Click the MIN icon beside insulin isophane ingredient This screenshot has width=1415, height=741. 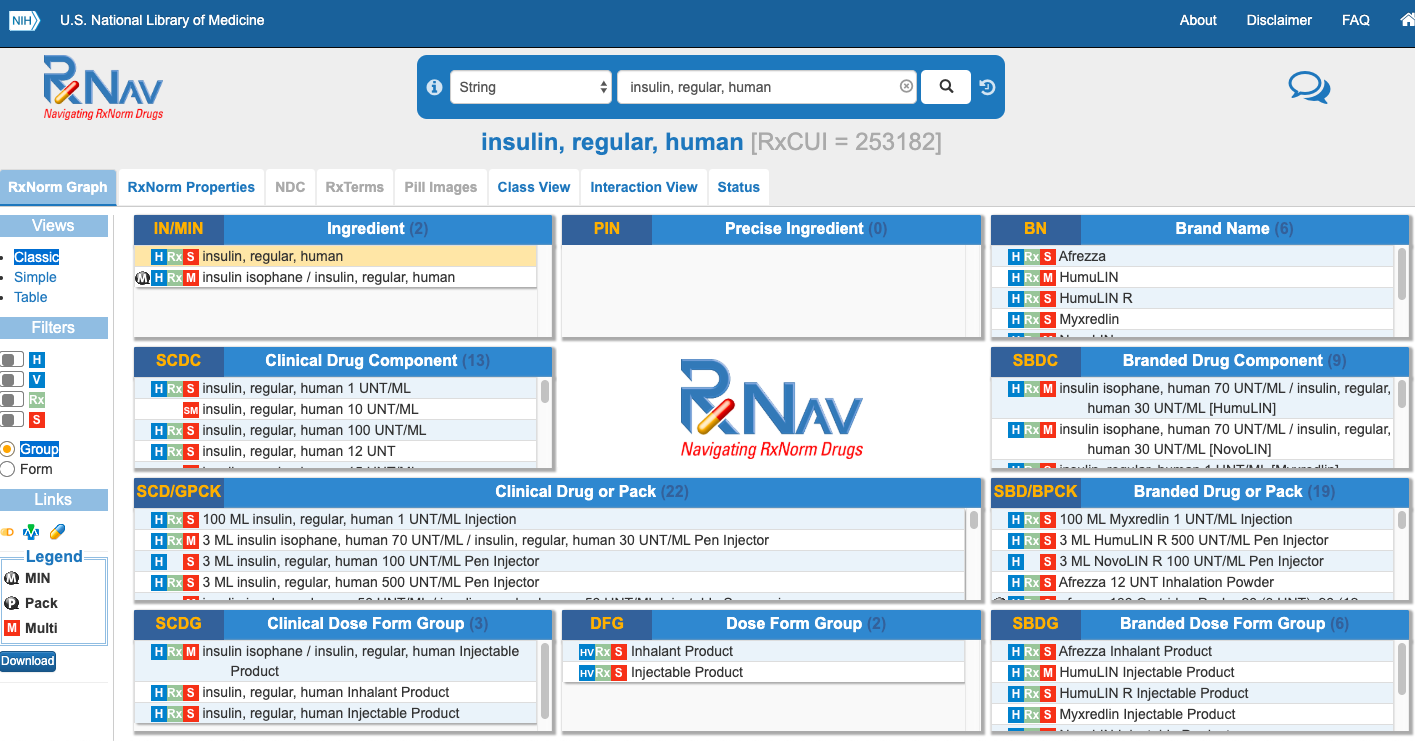pyautogui.click(x=142, y=278)
